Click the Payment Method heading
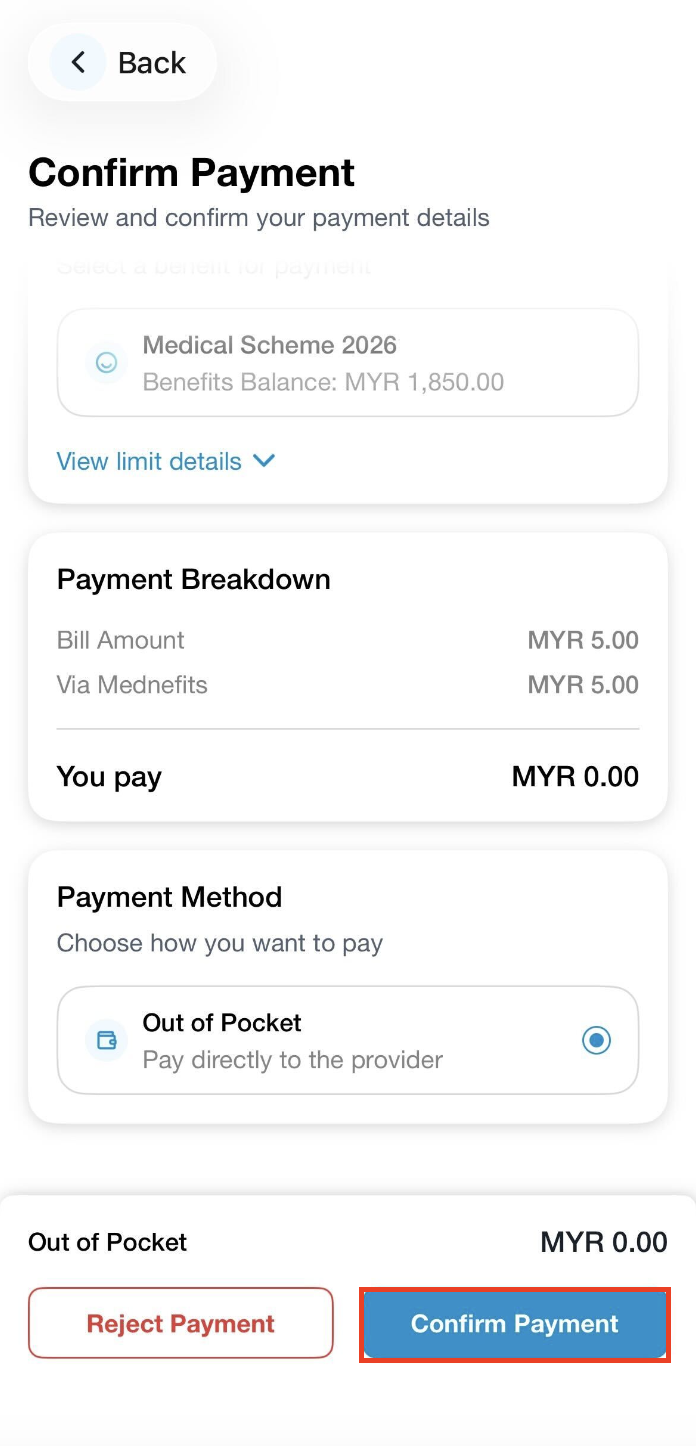The width and height of the screenshot is (696, 1446). pyautogui.click(x=169, y=897)
